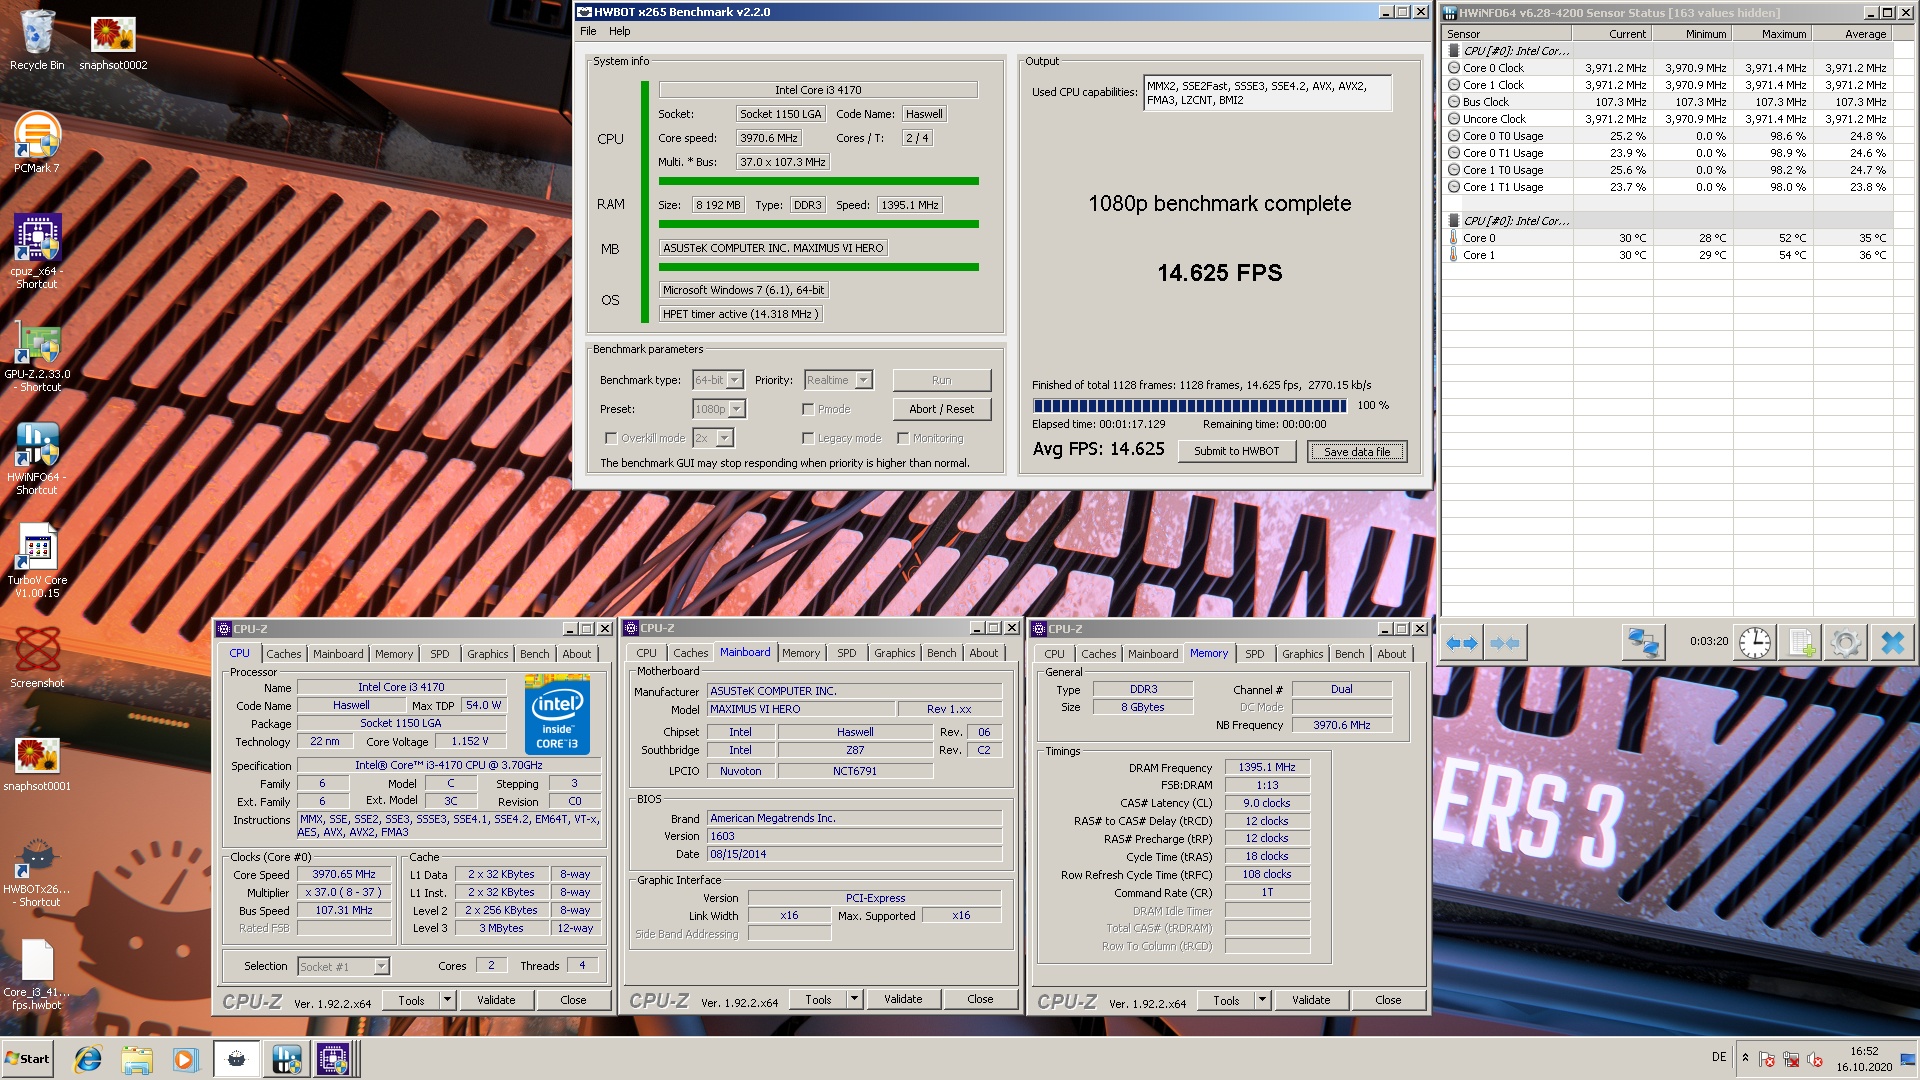Click HWiNFO clock reset timer icon

1754,643
